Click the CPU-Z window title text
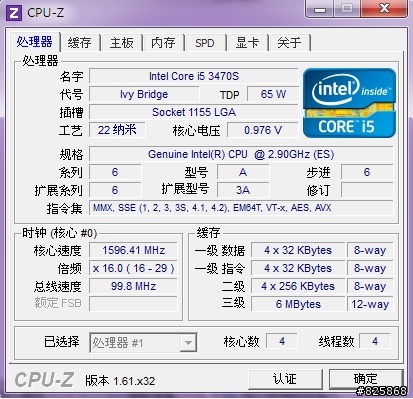This screenshot has width=413, height=399. [46, 13]
